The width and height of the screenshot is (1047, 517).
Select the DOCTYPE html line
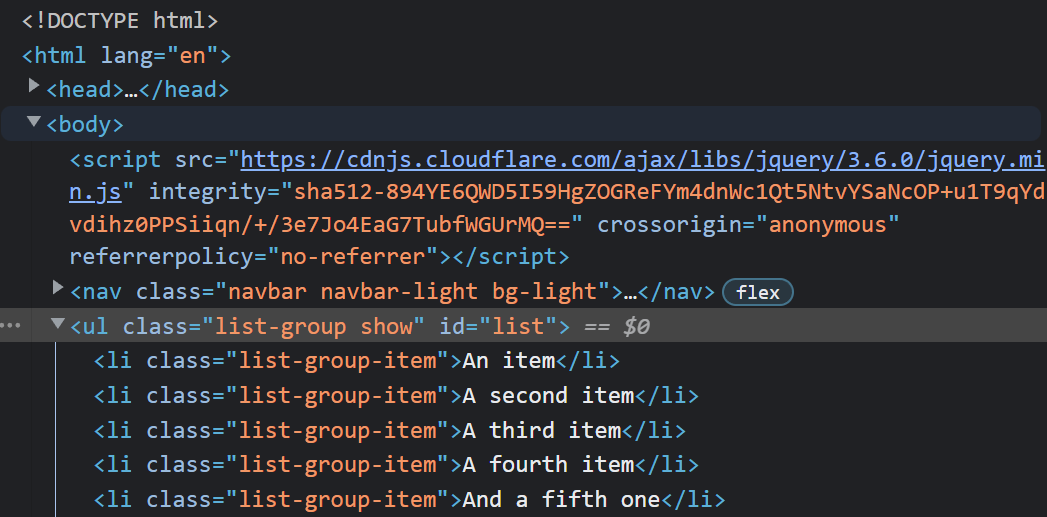(x=120, y=21)
